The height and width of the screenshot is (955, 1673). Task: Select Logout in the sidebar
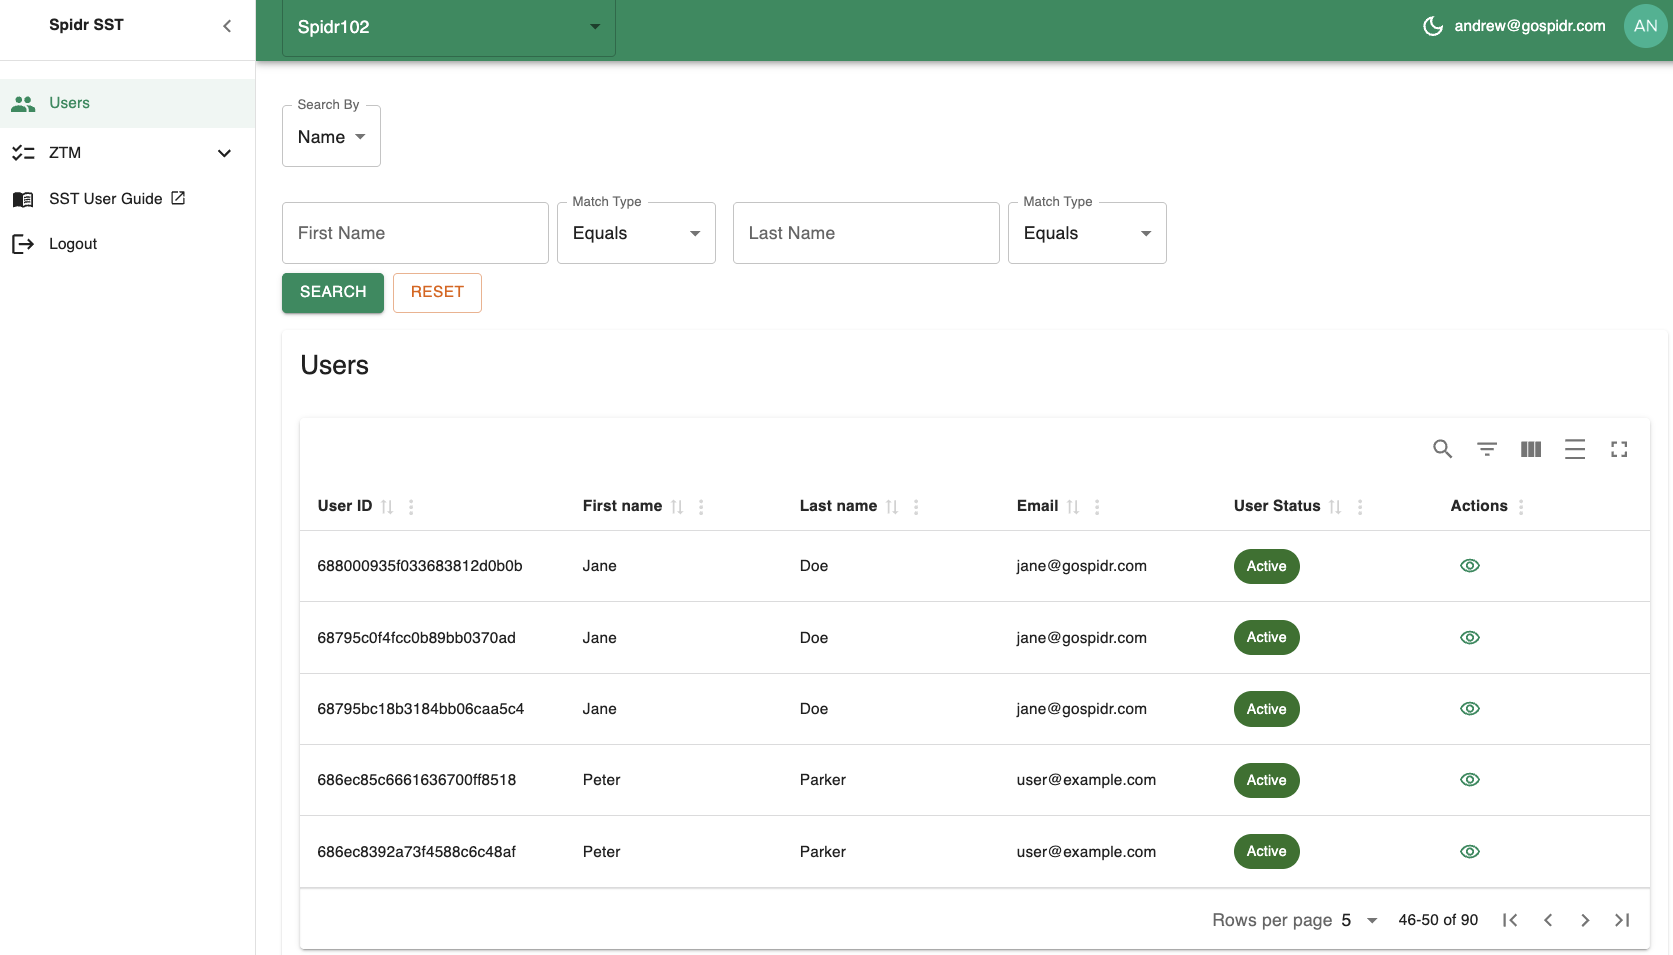tap(127, 244)
